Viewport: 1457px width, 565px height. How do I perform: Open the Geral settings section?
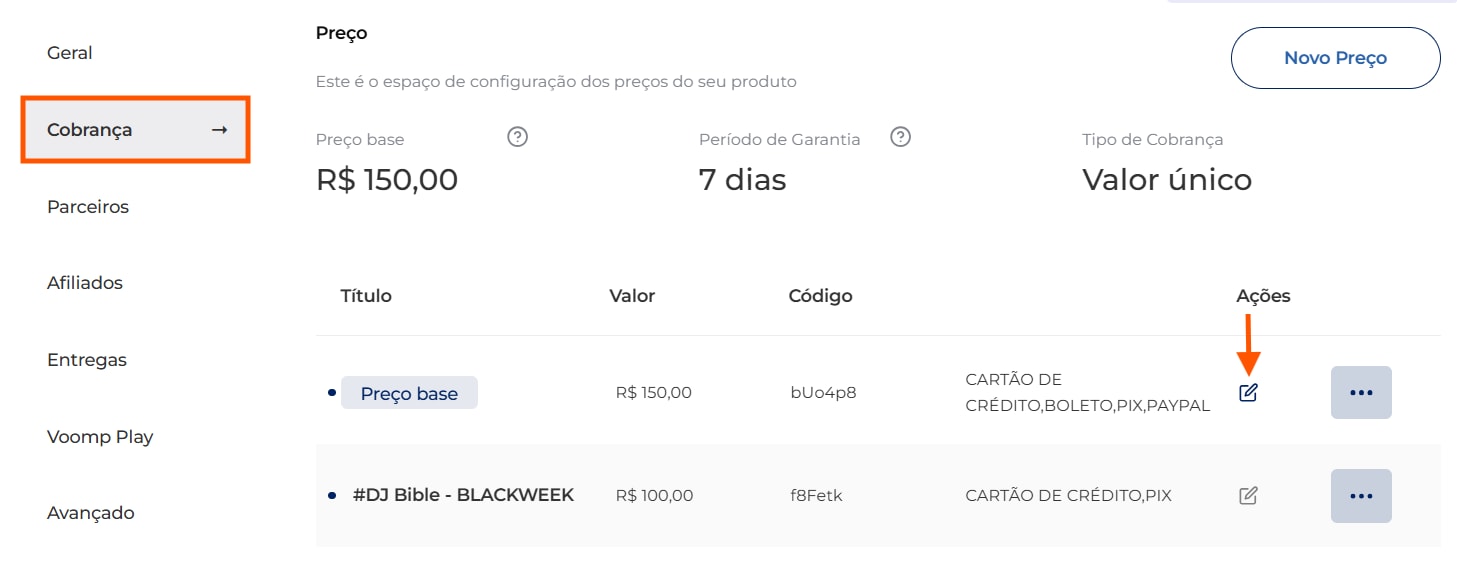click(70, 53)
